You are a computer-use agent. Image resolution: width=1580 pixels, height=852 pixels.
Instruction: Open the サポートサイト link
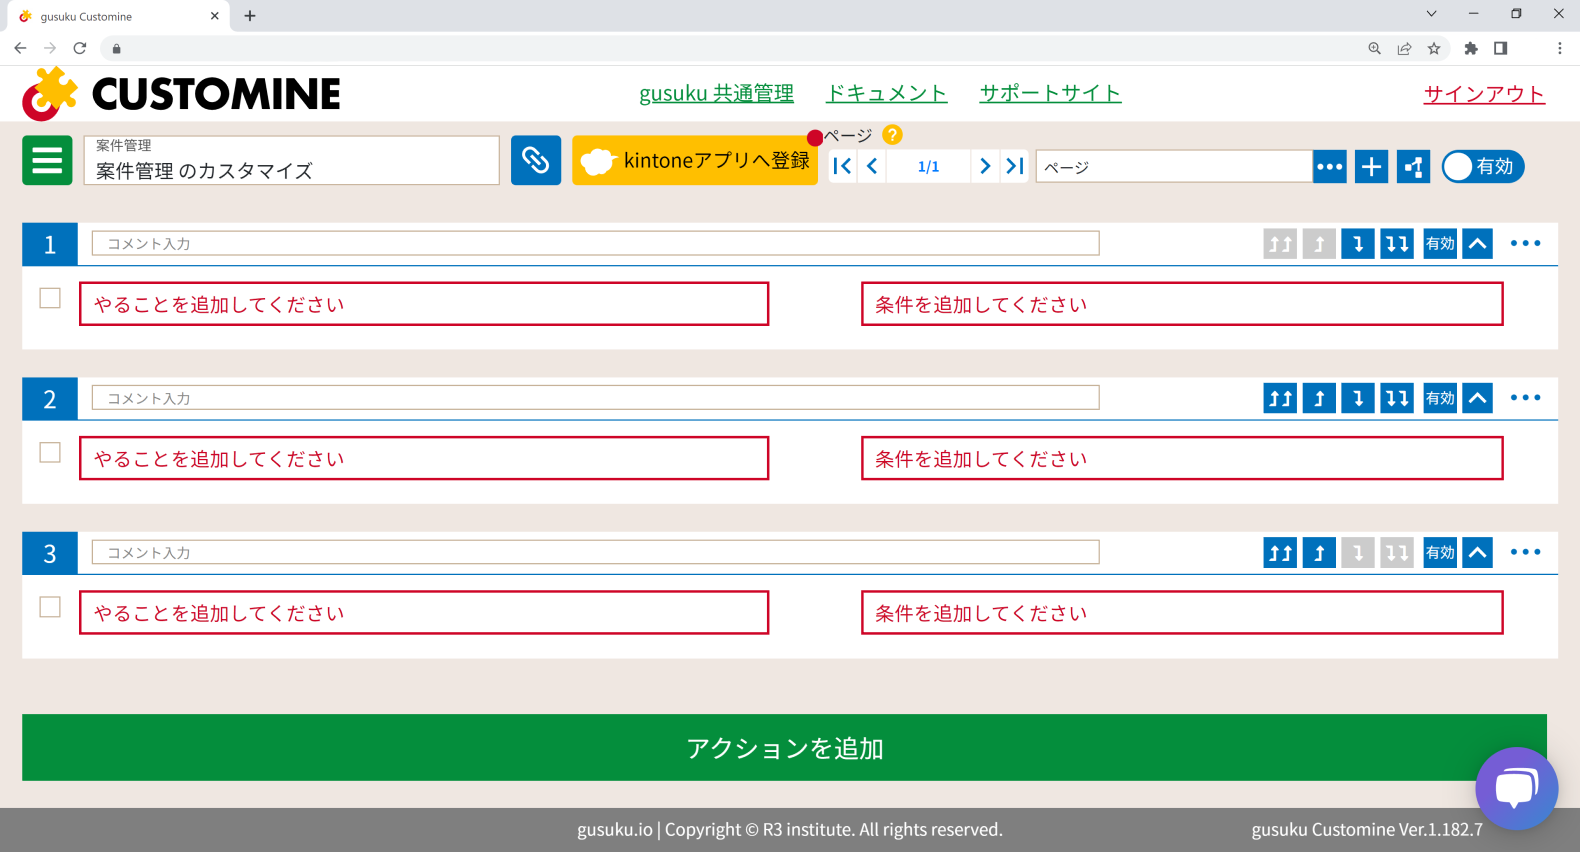click(1050, 93)
